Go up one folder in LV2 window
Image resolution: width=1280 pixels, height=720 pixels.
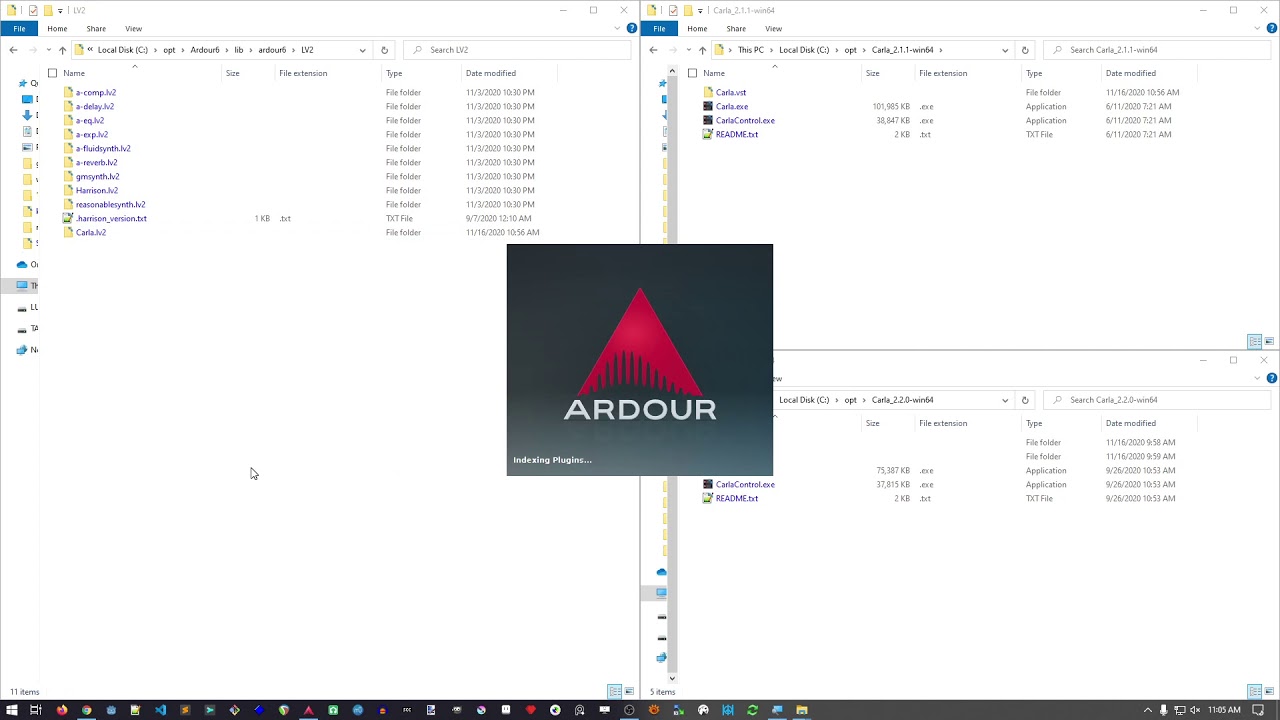pos(62,50)
